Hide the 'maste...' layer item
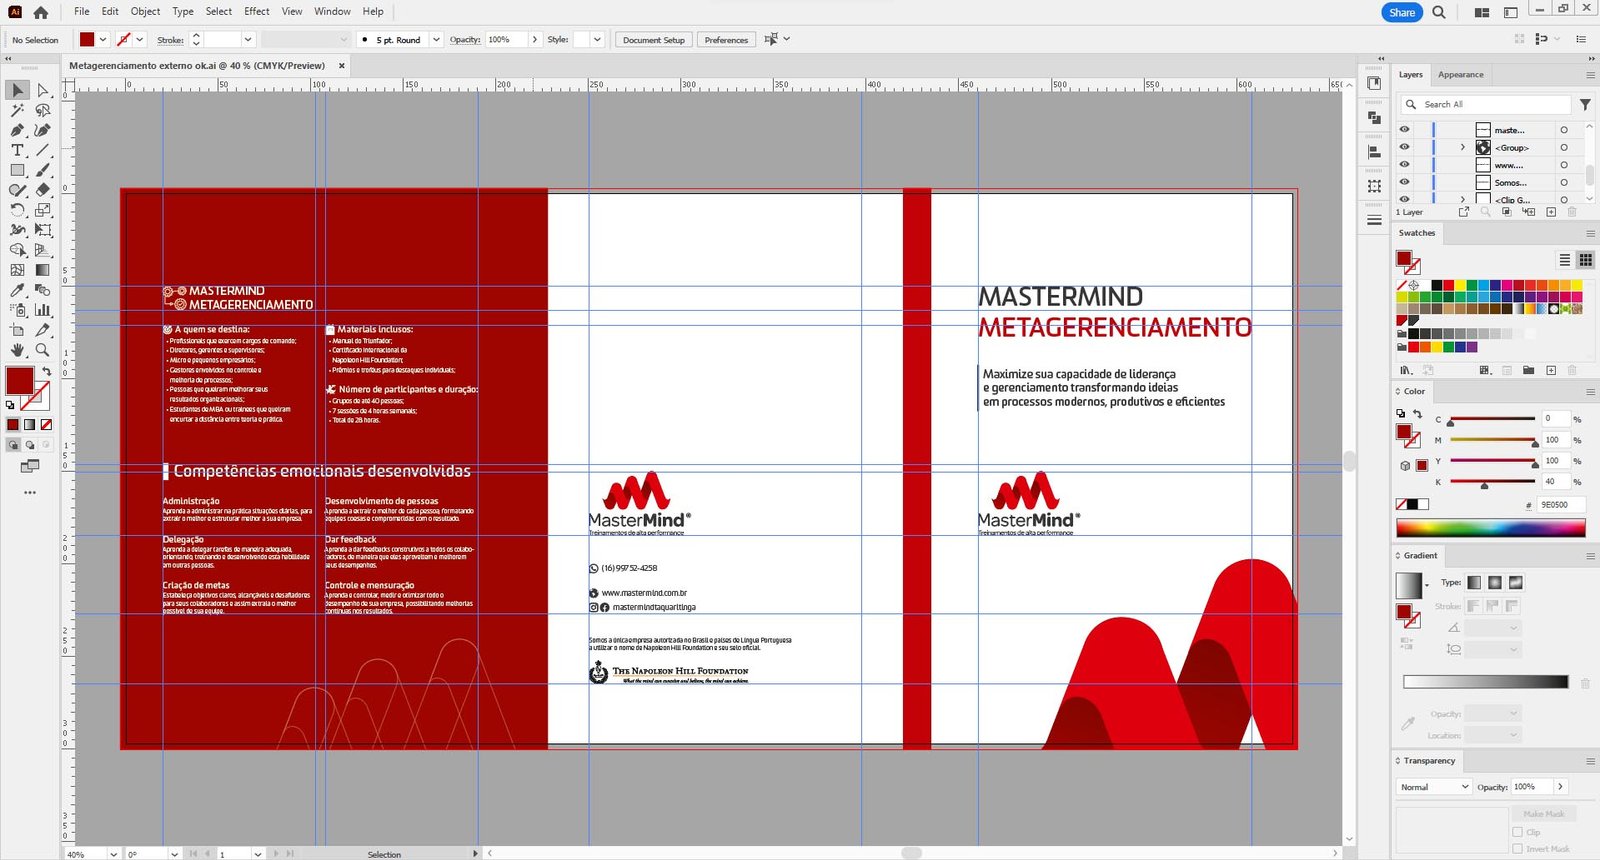 click(x=1404, y=130)
